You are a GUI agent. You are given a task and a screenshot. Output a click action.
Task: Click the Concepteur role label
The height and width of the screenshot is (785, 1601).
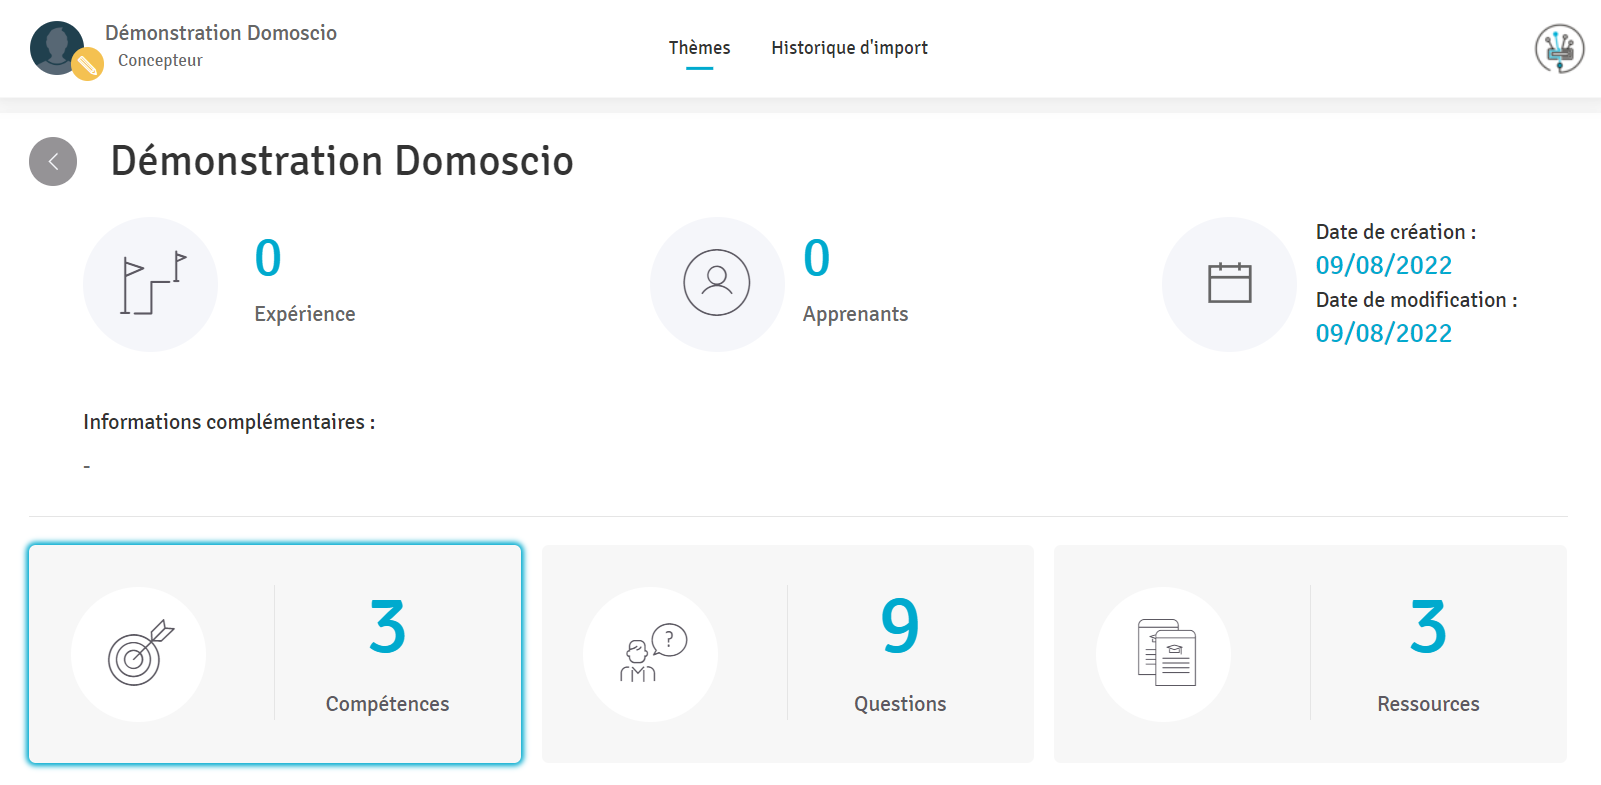[x=160, y=61]
